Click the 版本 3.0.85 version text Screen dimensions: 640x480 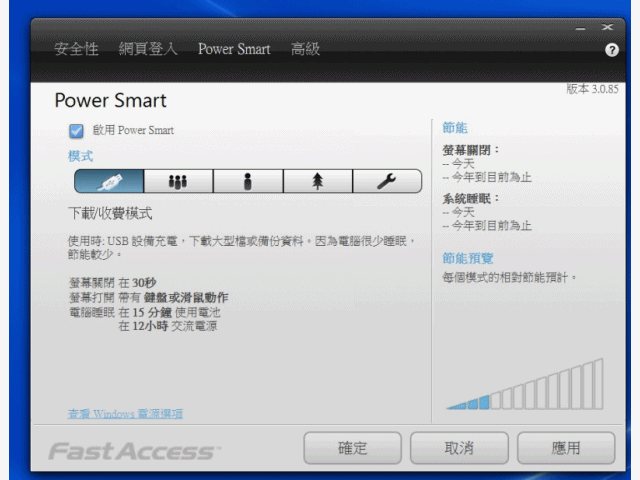pyautogui.click(x=592, y=89)
